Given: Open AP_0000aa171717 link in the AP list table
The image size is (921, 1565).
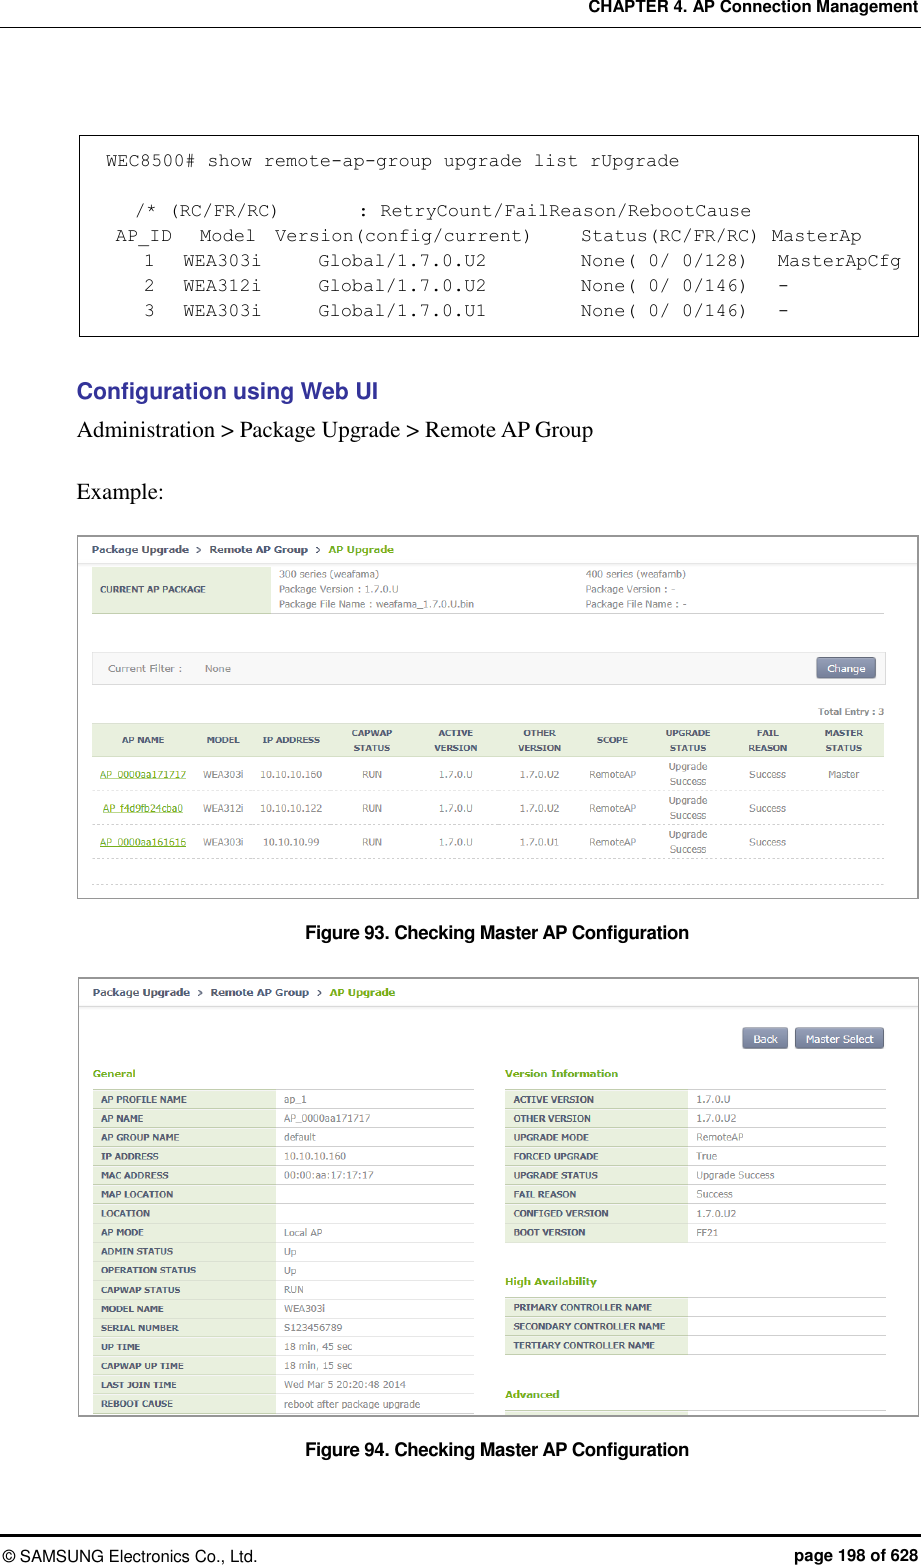Looking at the screenshot, I should coord(143,774).
